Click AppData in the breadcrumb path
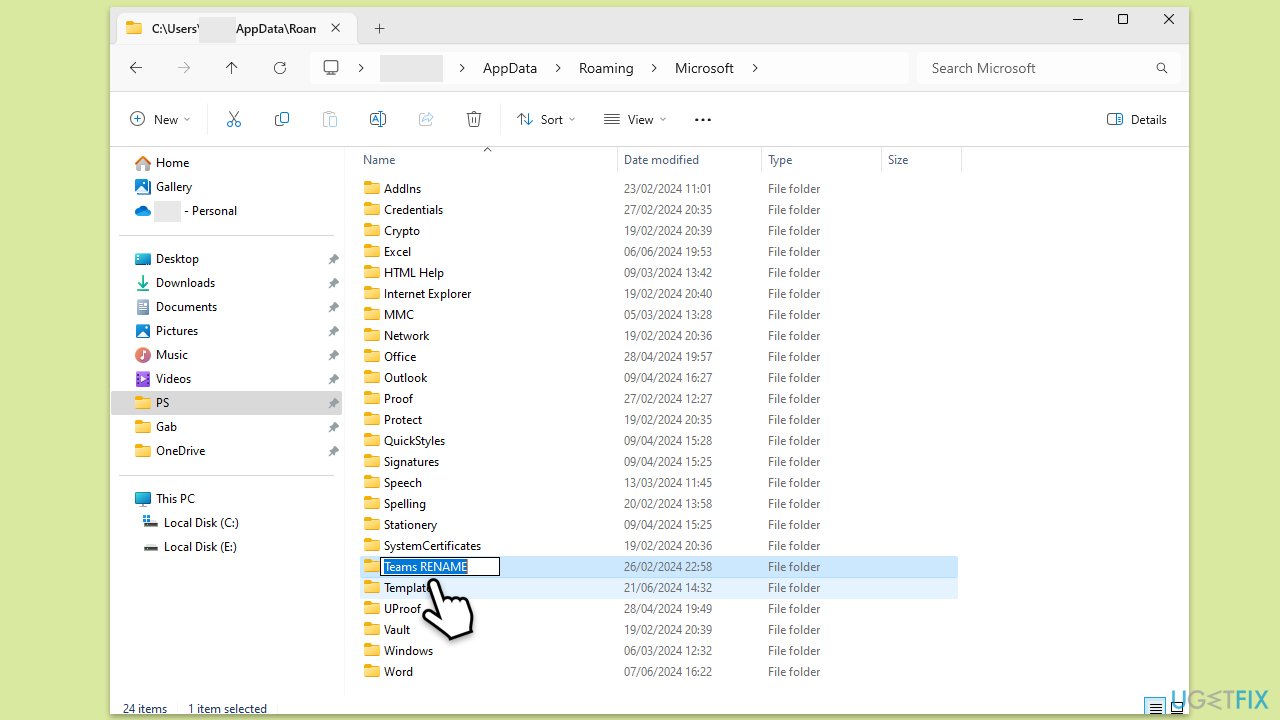This screenshot has width=1280, height=720. [510, 68]
